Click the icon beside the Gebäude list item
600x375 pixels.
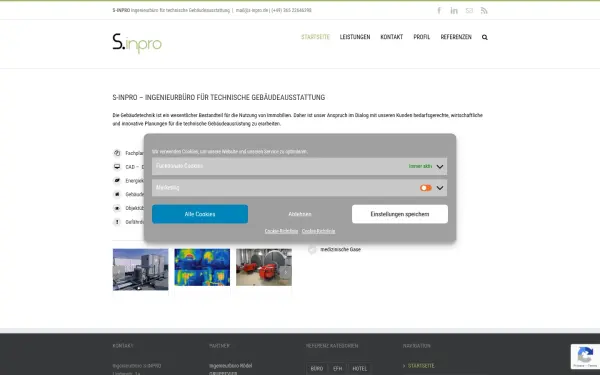coord(117,194)
